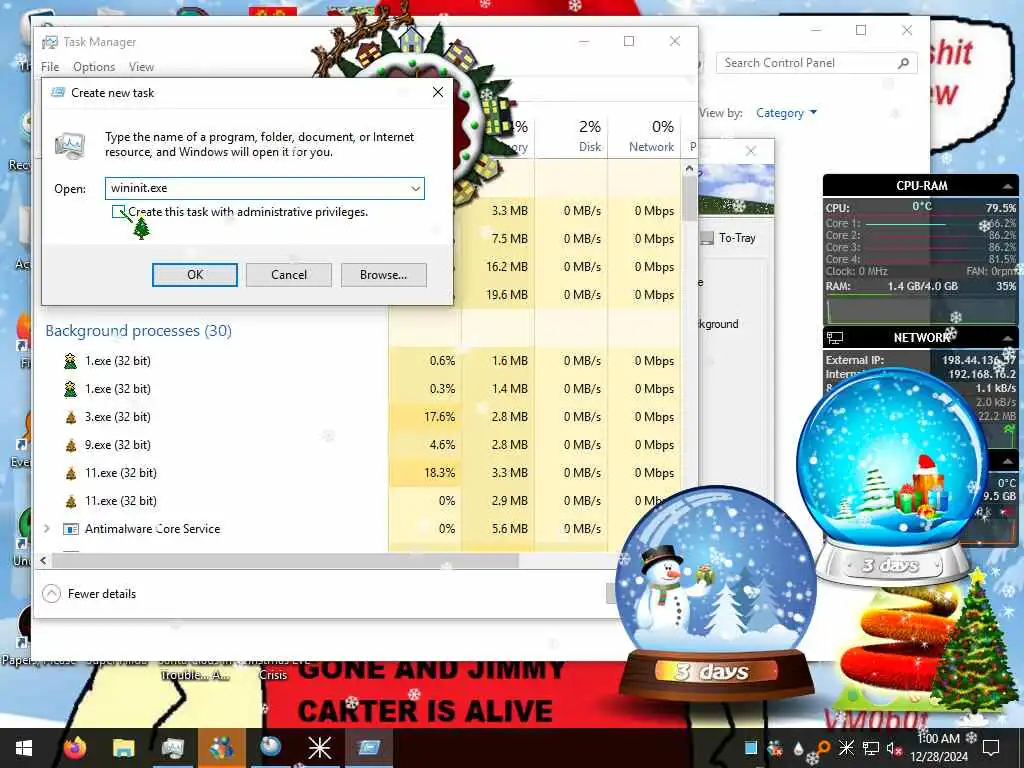Image resolution: width=1024 pixels, height=768 pixels.
Task: Click the Background processes (30) heading
Action: click(x=138, y=331)
